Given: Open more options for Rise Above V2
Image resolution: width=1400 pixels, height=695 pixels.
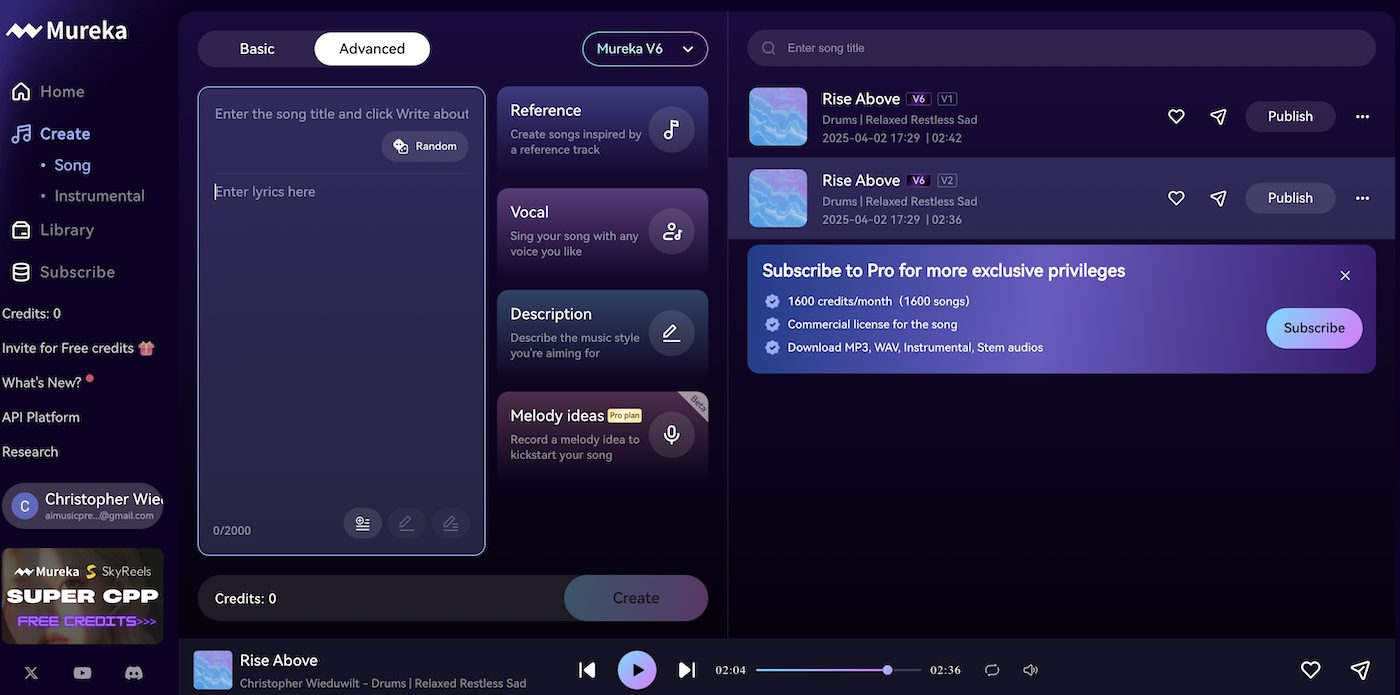Looking at the screenshot, I should click(1362, 198).
